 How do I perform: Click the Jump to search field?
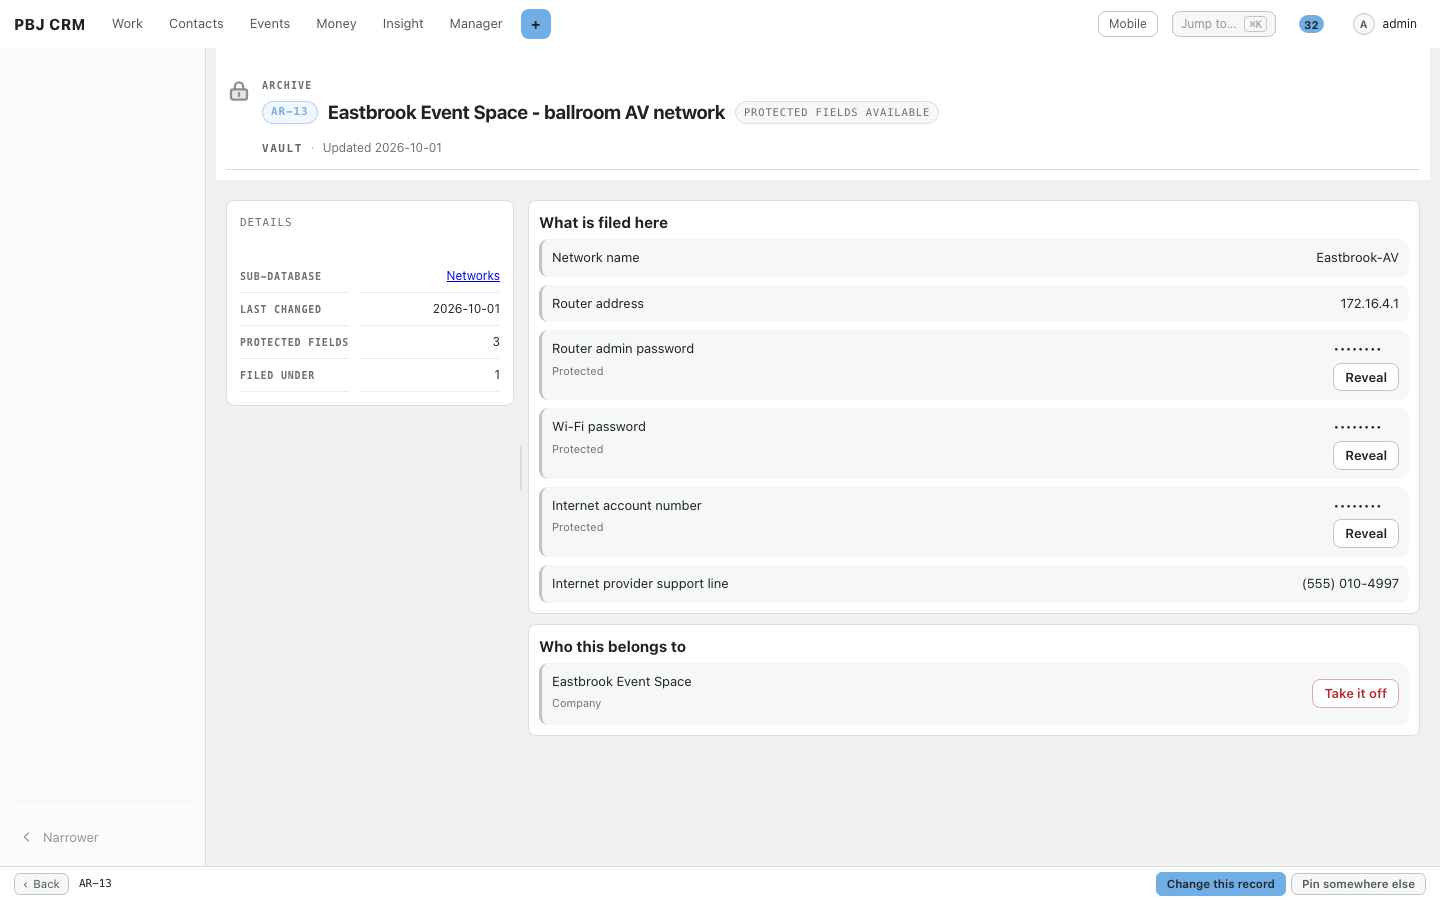(1224, 24)
